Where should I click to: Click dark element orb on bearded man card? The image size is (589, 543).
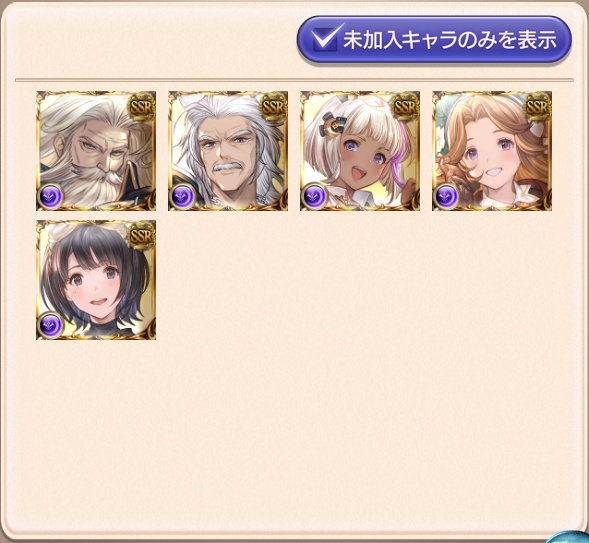(x=51, y=196)
